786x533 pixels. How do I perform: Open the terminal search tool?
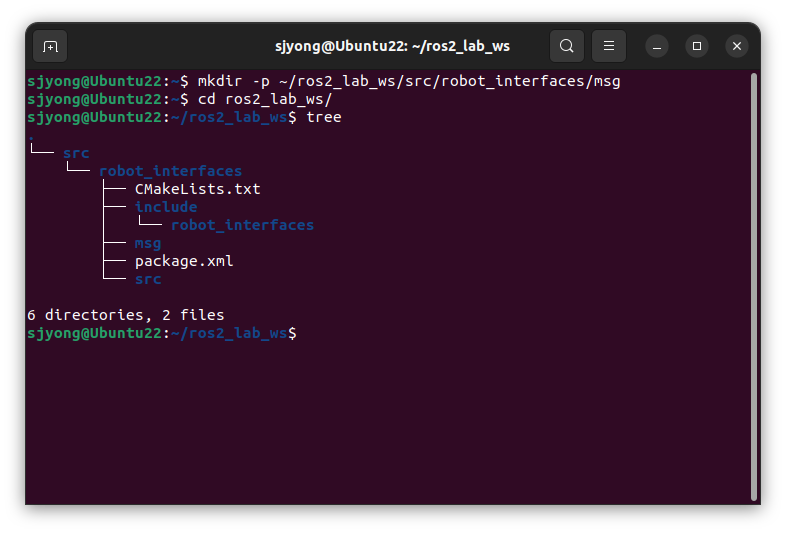566,46
